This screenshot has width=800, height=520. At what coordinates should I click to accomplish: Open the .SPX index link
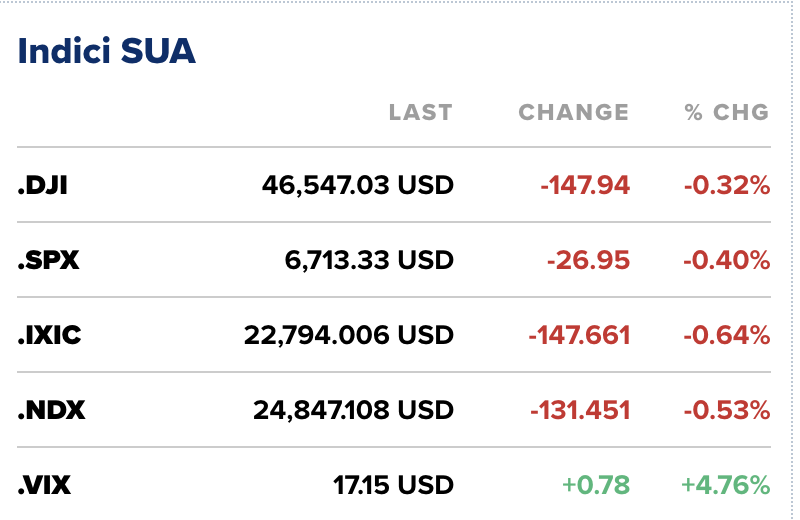(48, 260)
